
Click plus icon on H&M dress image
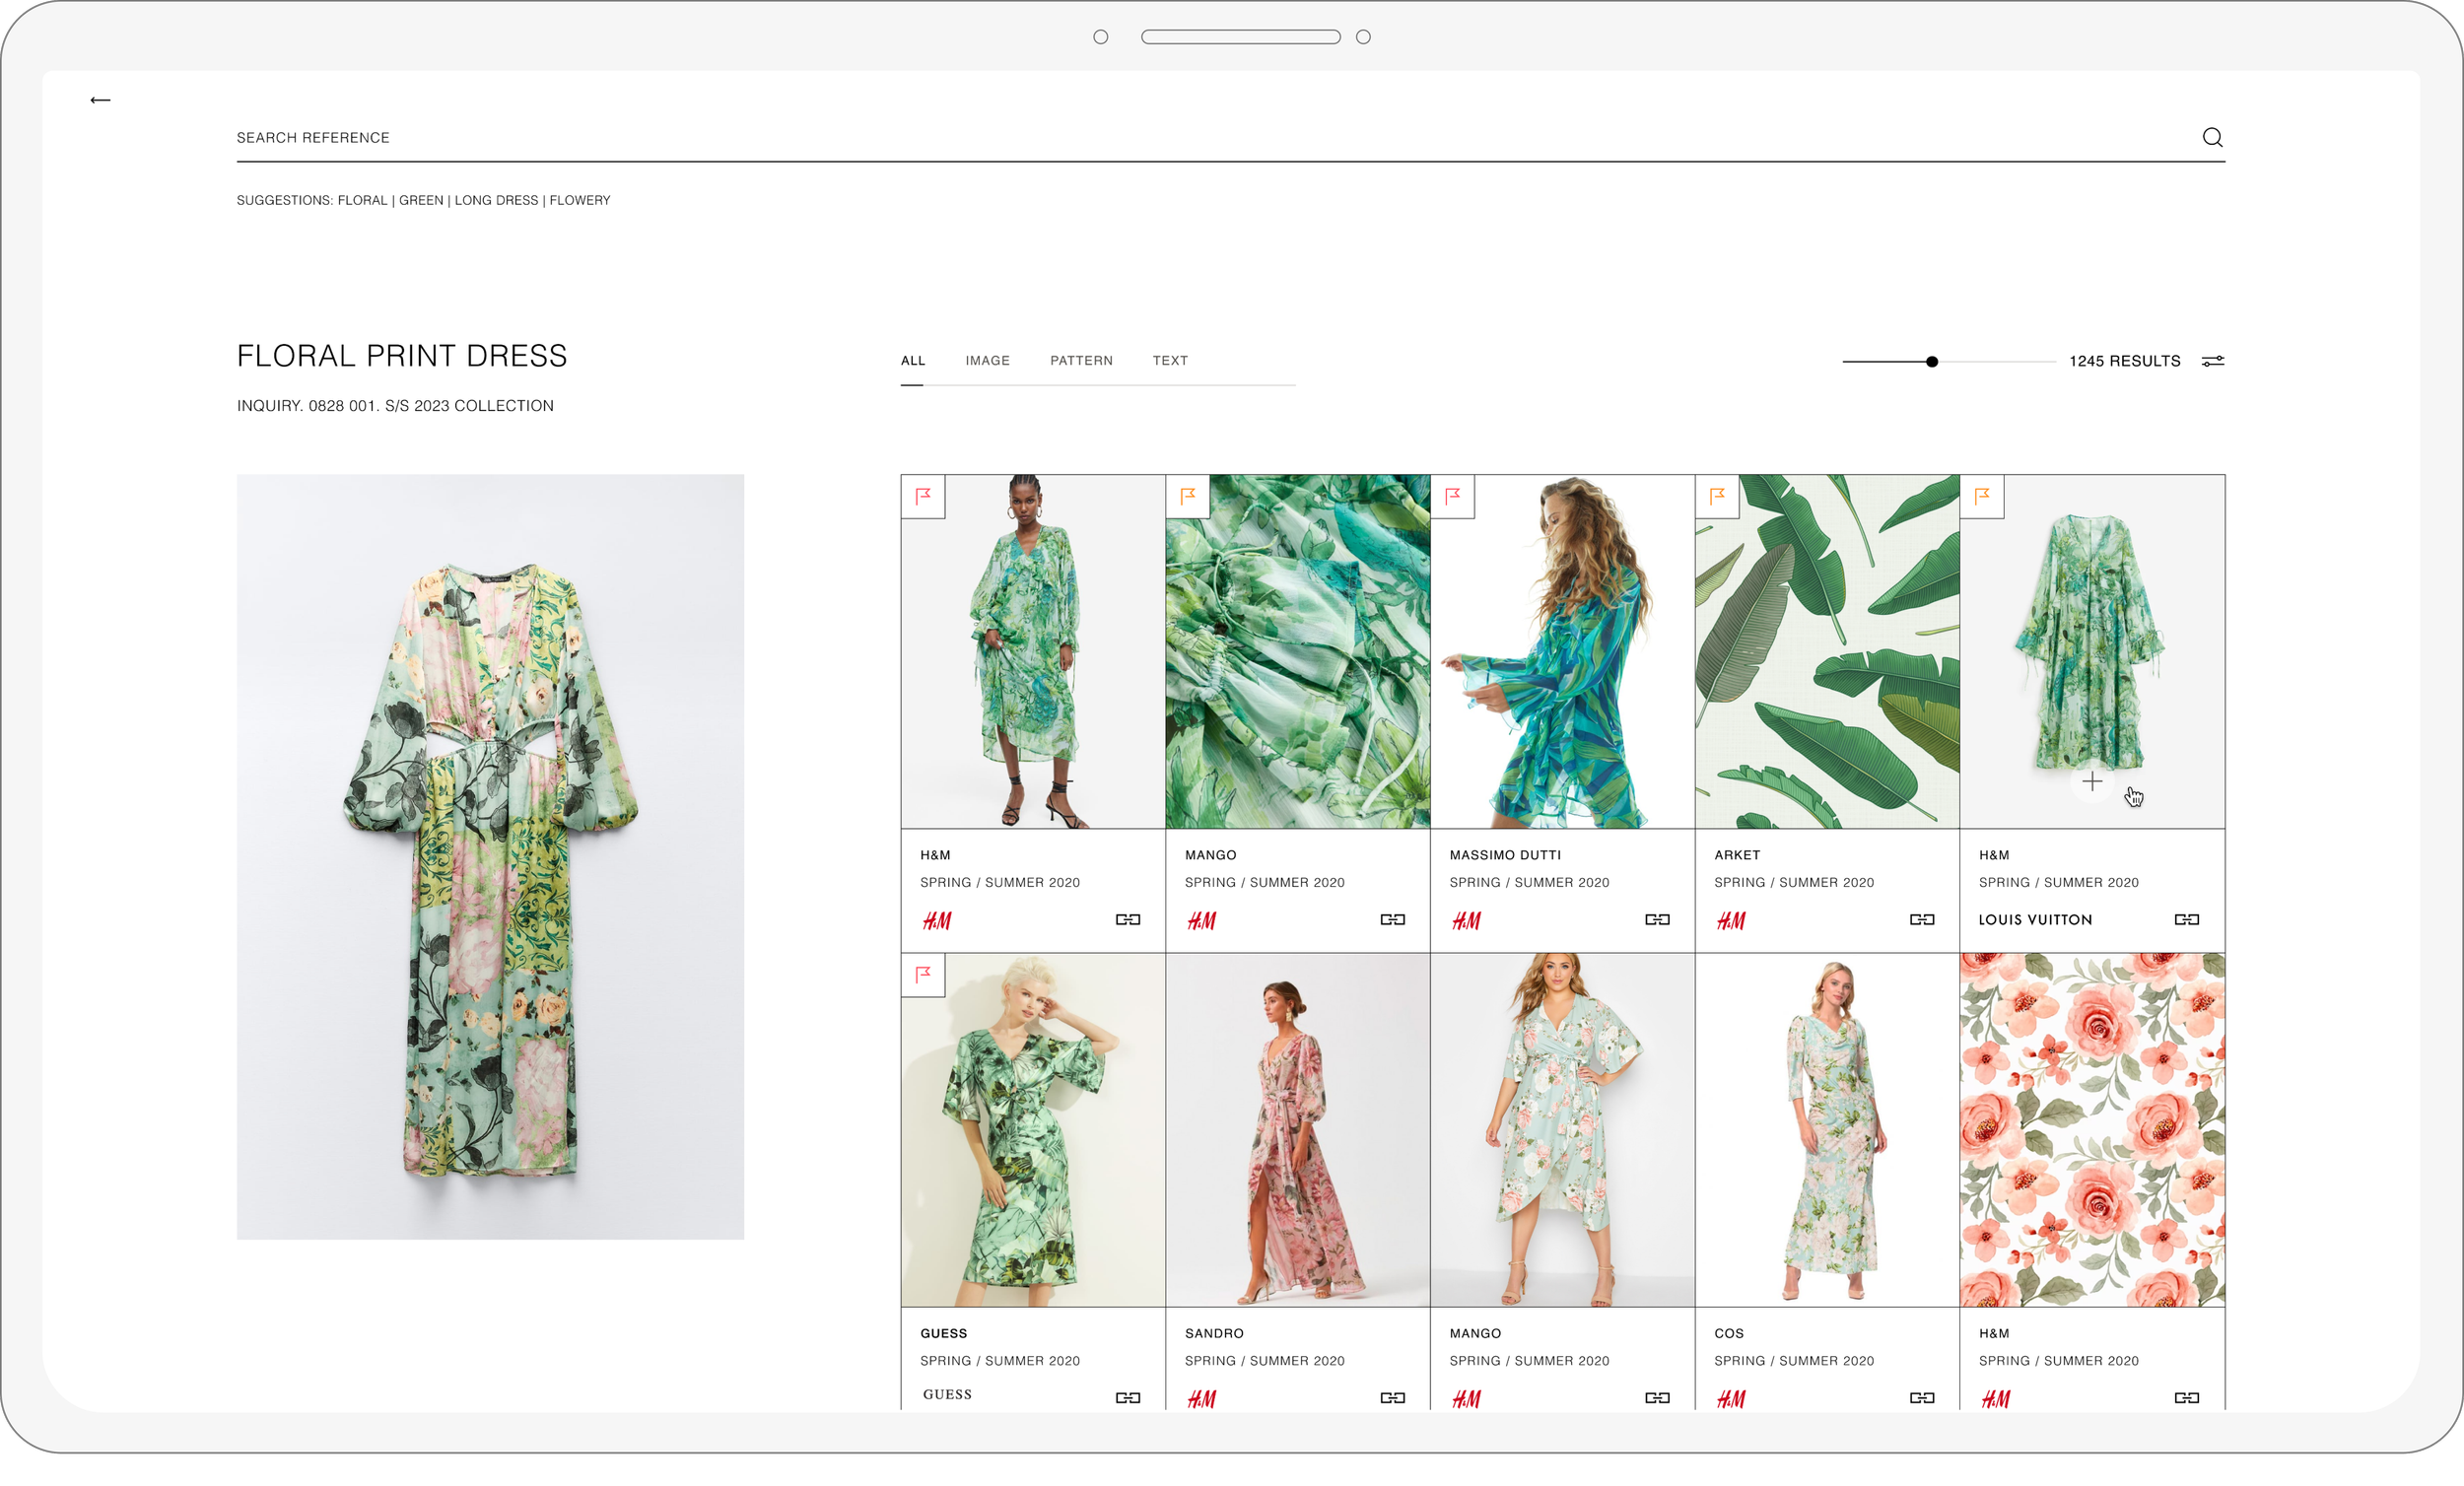pyautogui.click(x=2092, y=782)
